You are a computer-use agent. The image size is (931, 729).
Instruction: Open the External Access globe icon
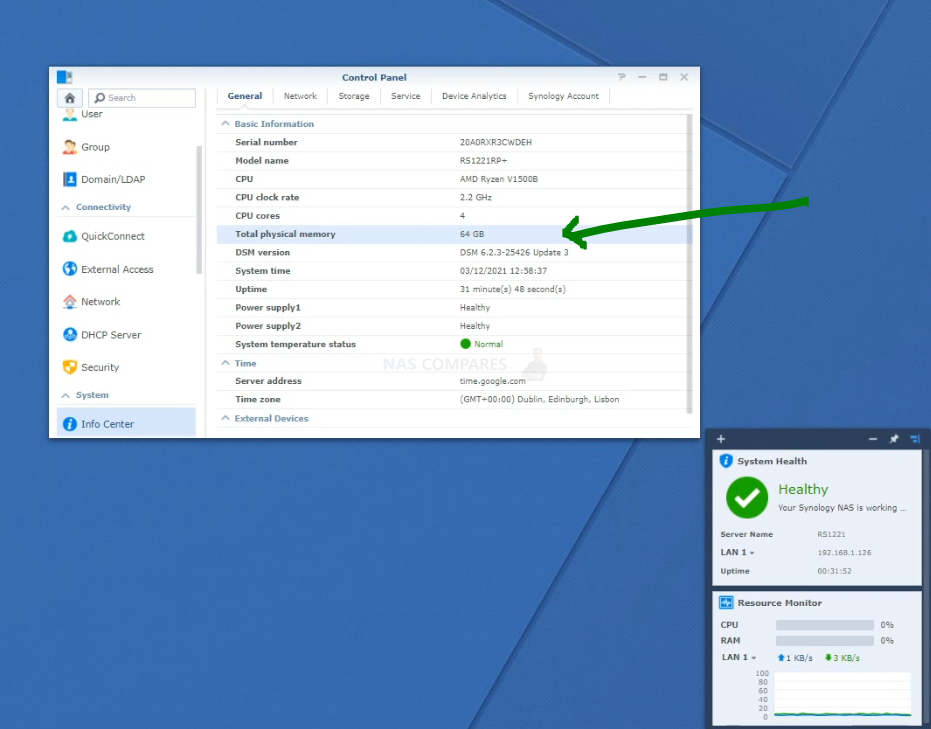(x=69, y=269)
